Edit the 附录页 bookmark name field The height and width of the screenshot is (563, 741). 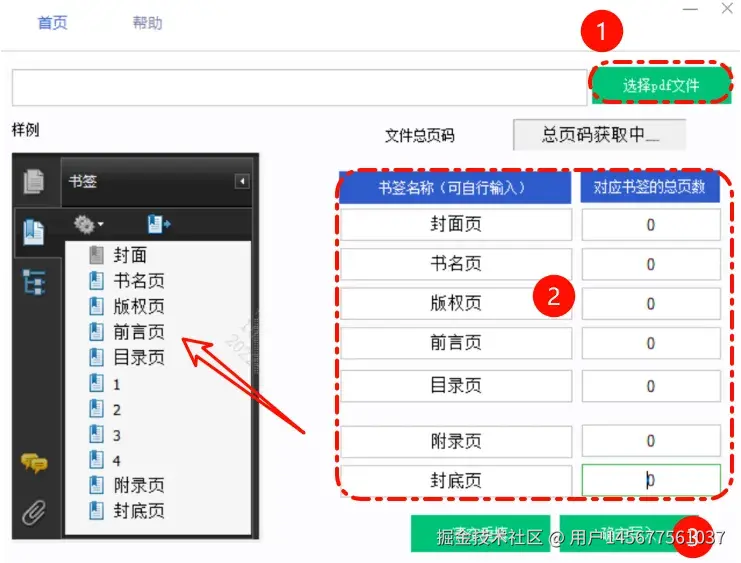click(456, 442)
